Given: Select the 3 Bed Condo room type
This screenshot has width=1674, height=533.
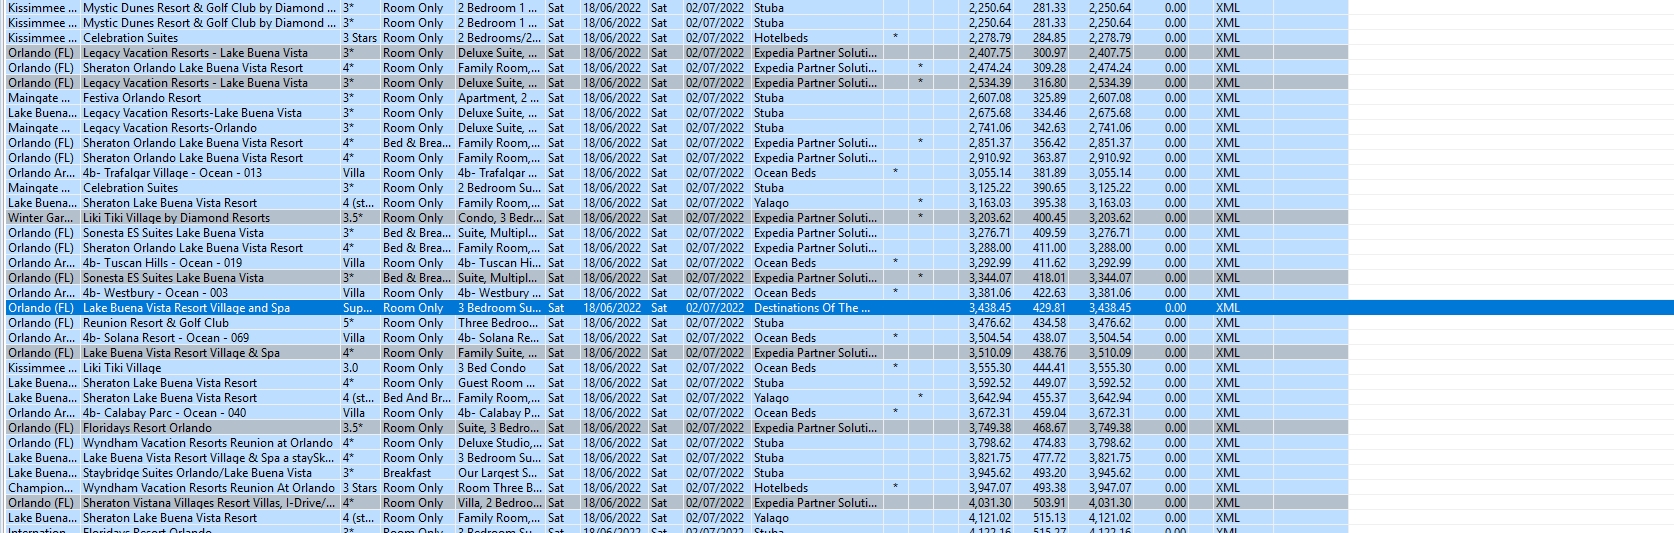Looking at the screenshot, I should click(492, 368).
